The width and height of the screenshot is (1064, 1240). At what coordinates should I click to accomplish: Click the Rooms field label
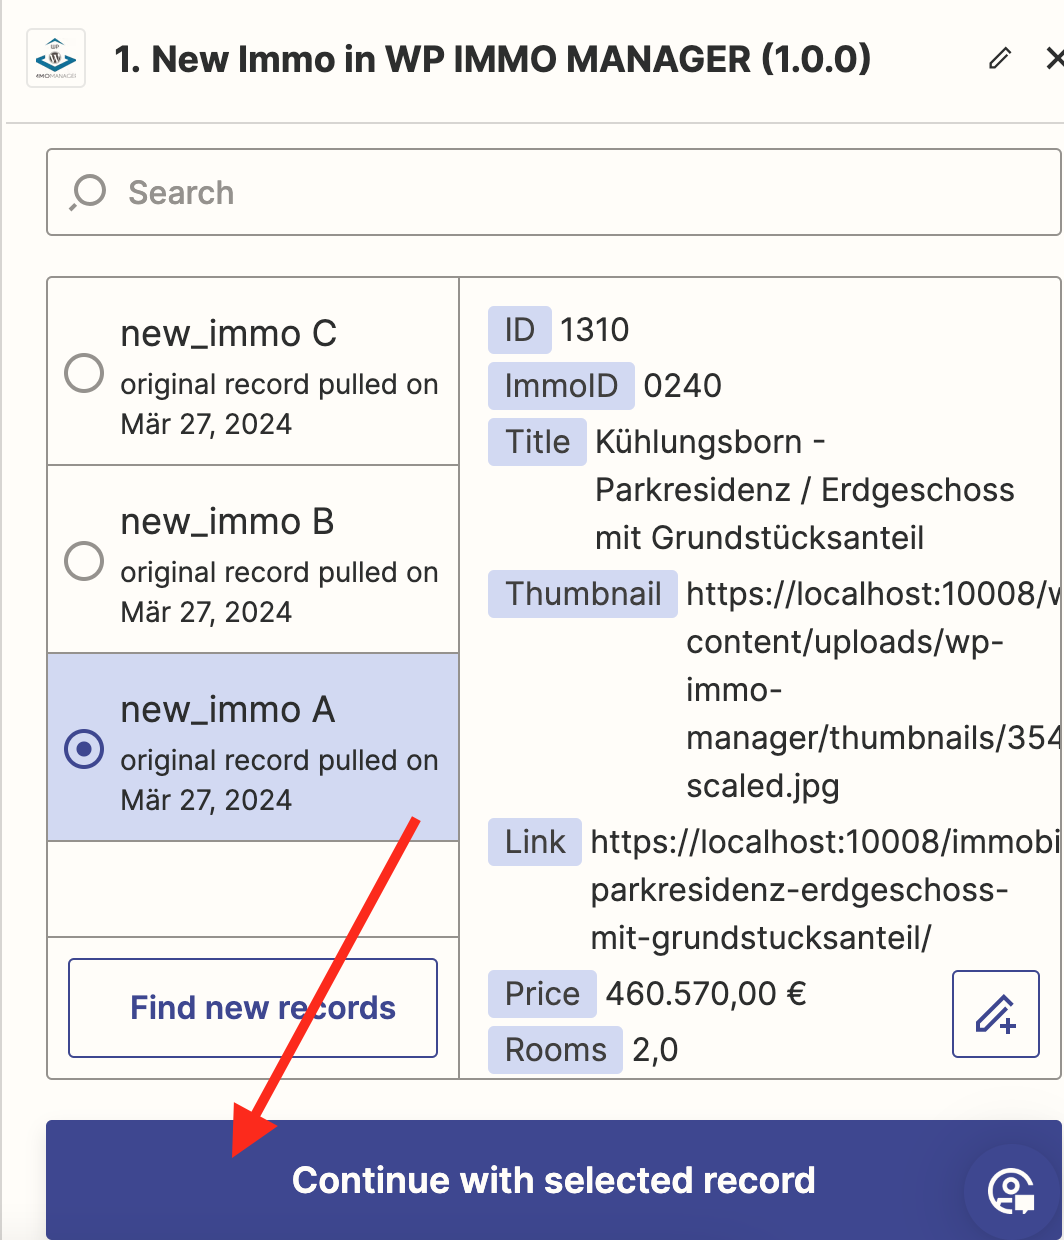pos(555,1050)
